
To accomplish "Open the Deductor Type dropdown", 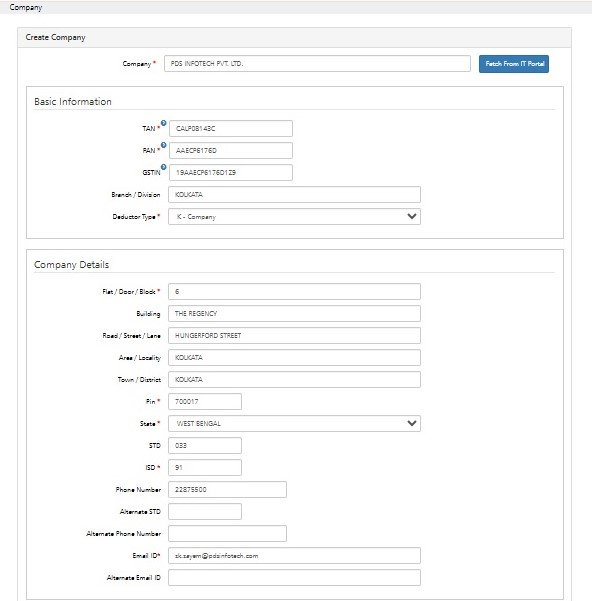I will coord(294,217).
